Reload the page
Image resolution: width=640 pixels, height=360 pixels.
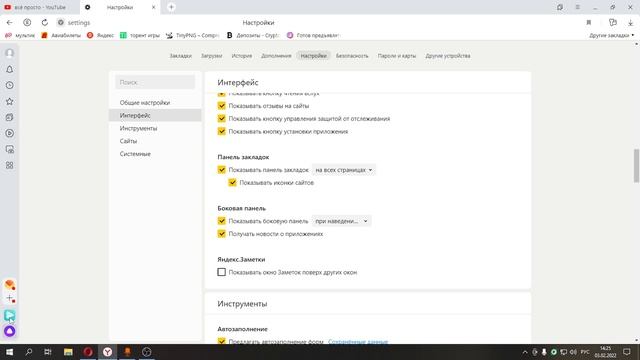pos(44,22)
